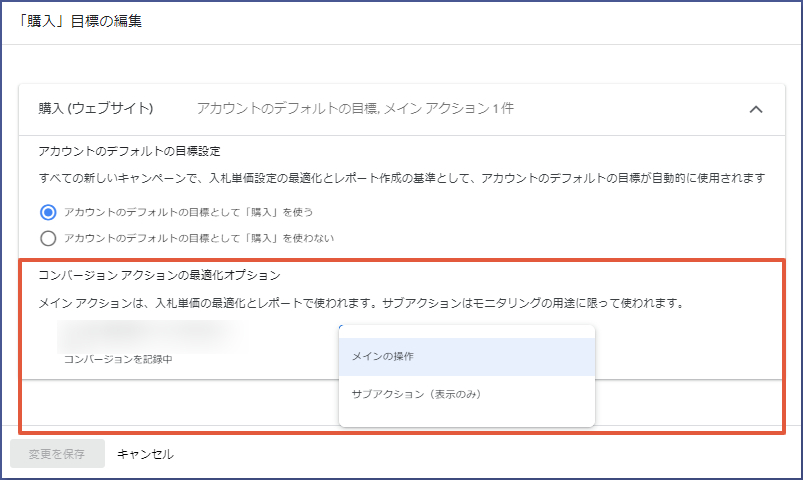Screen dimensions: 803x480
Task: Click the コンバージョンを記録中 status text
Action: (118, 358)
